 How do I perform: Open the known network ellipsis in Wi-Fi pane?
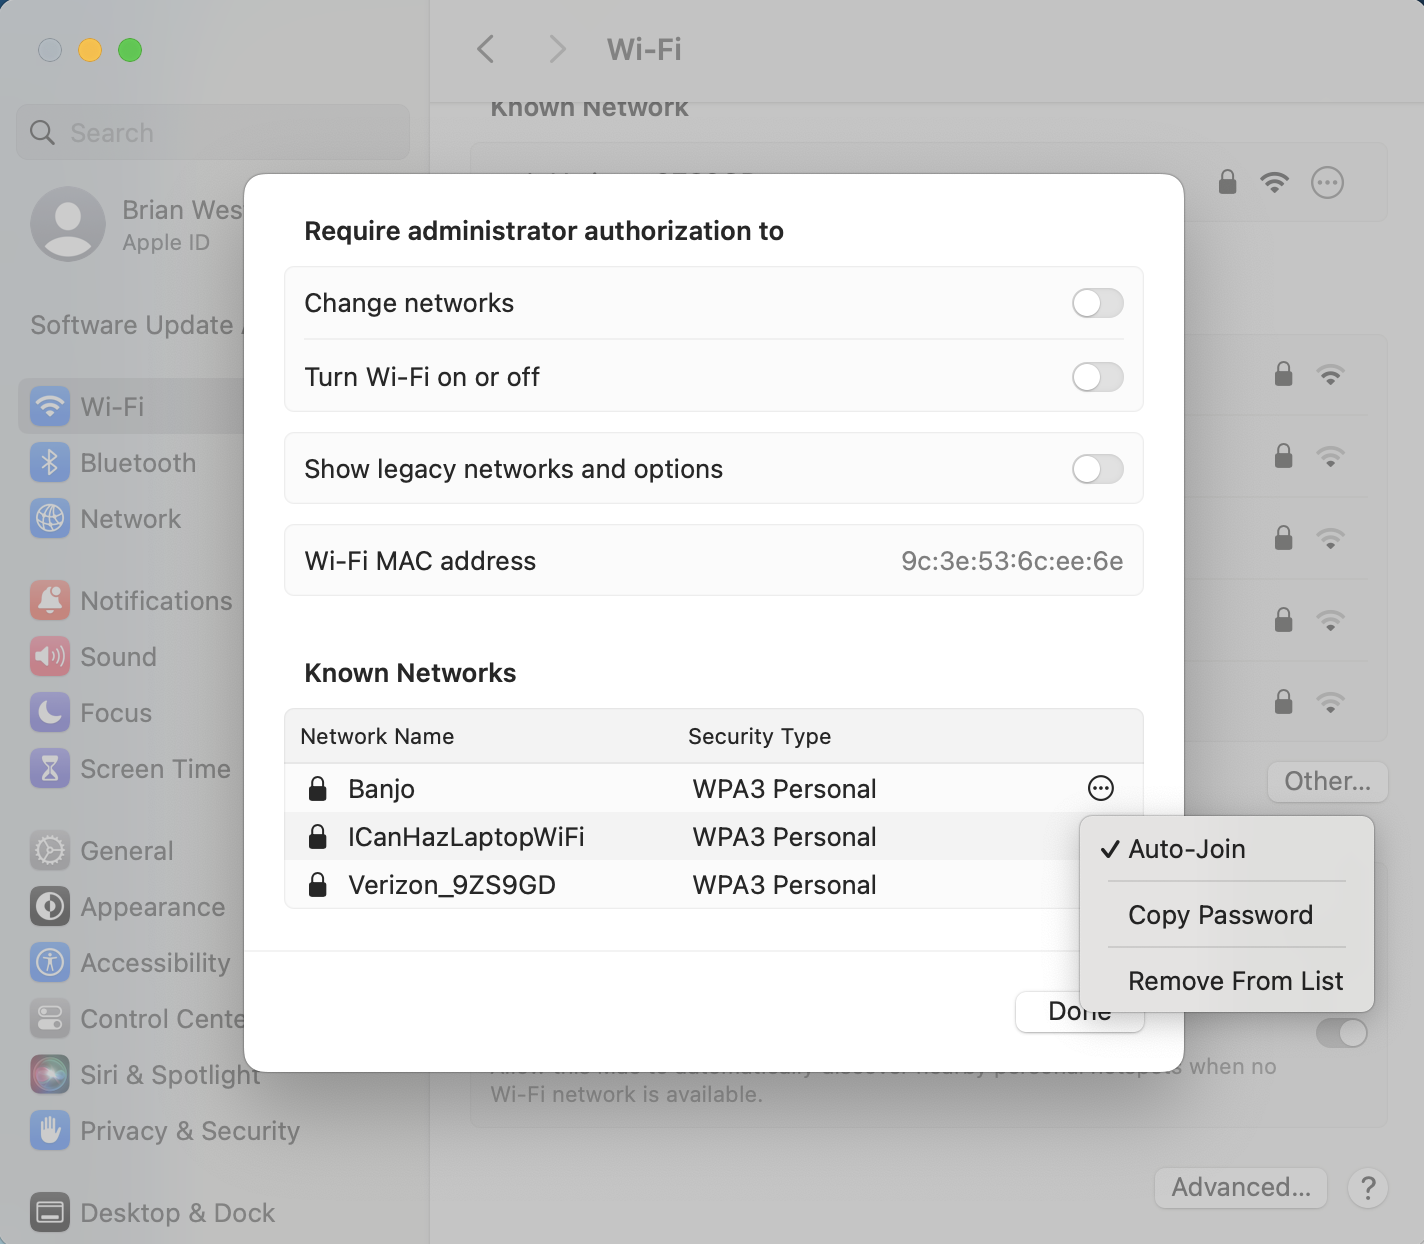tap(1327, 182)
